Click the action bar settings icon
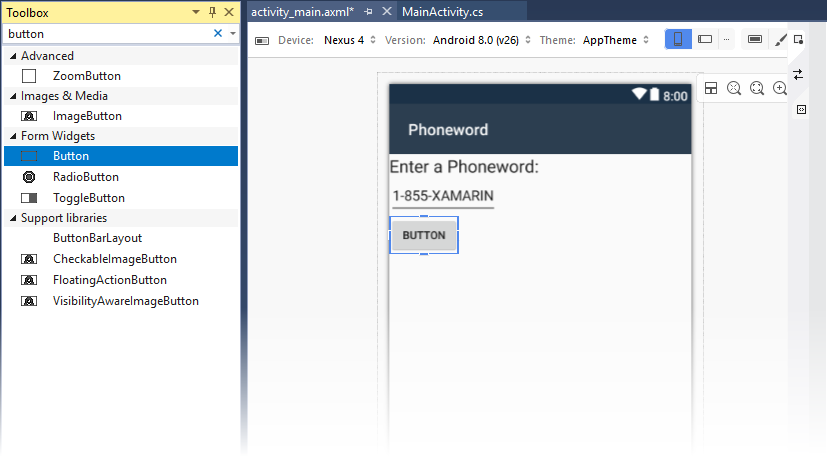The image size is (827, 457). pyautogui.click(x=755, y=40)
